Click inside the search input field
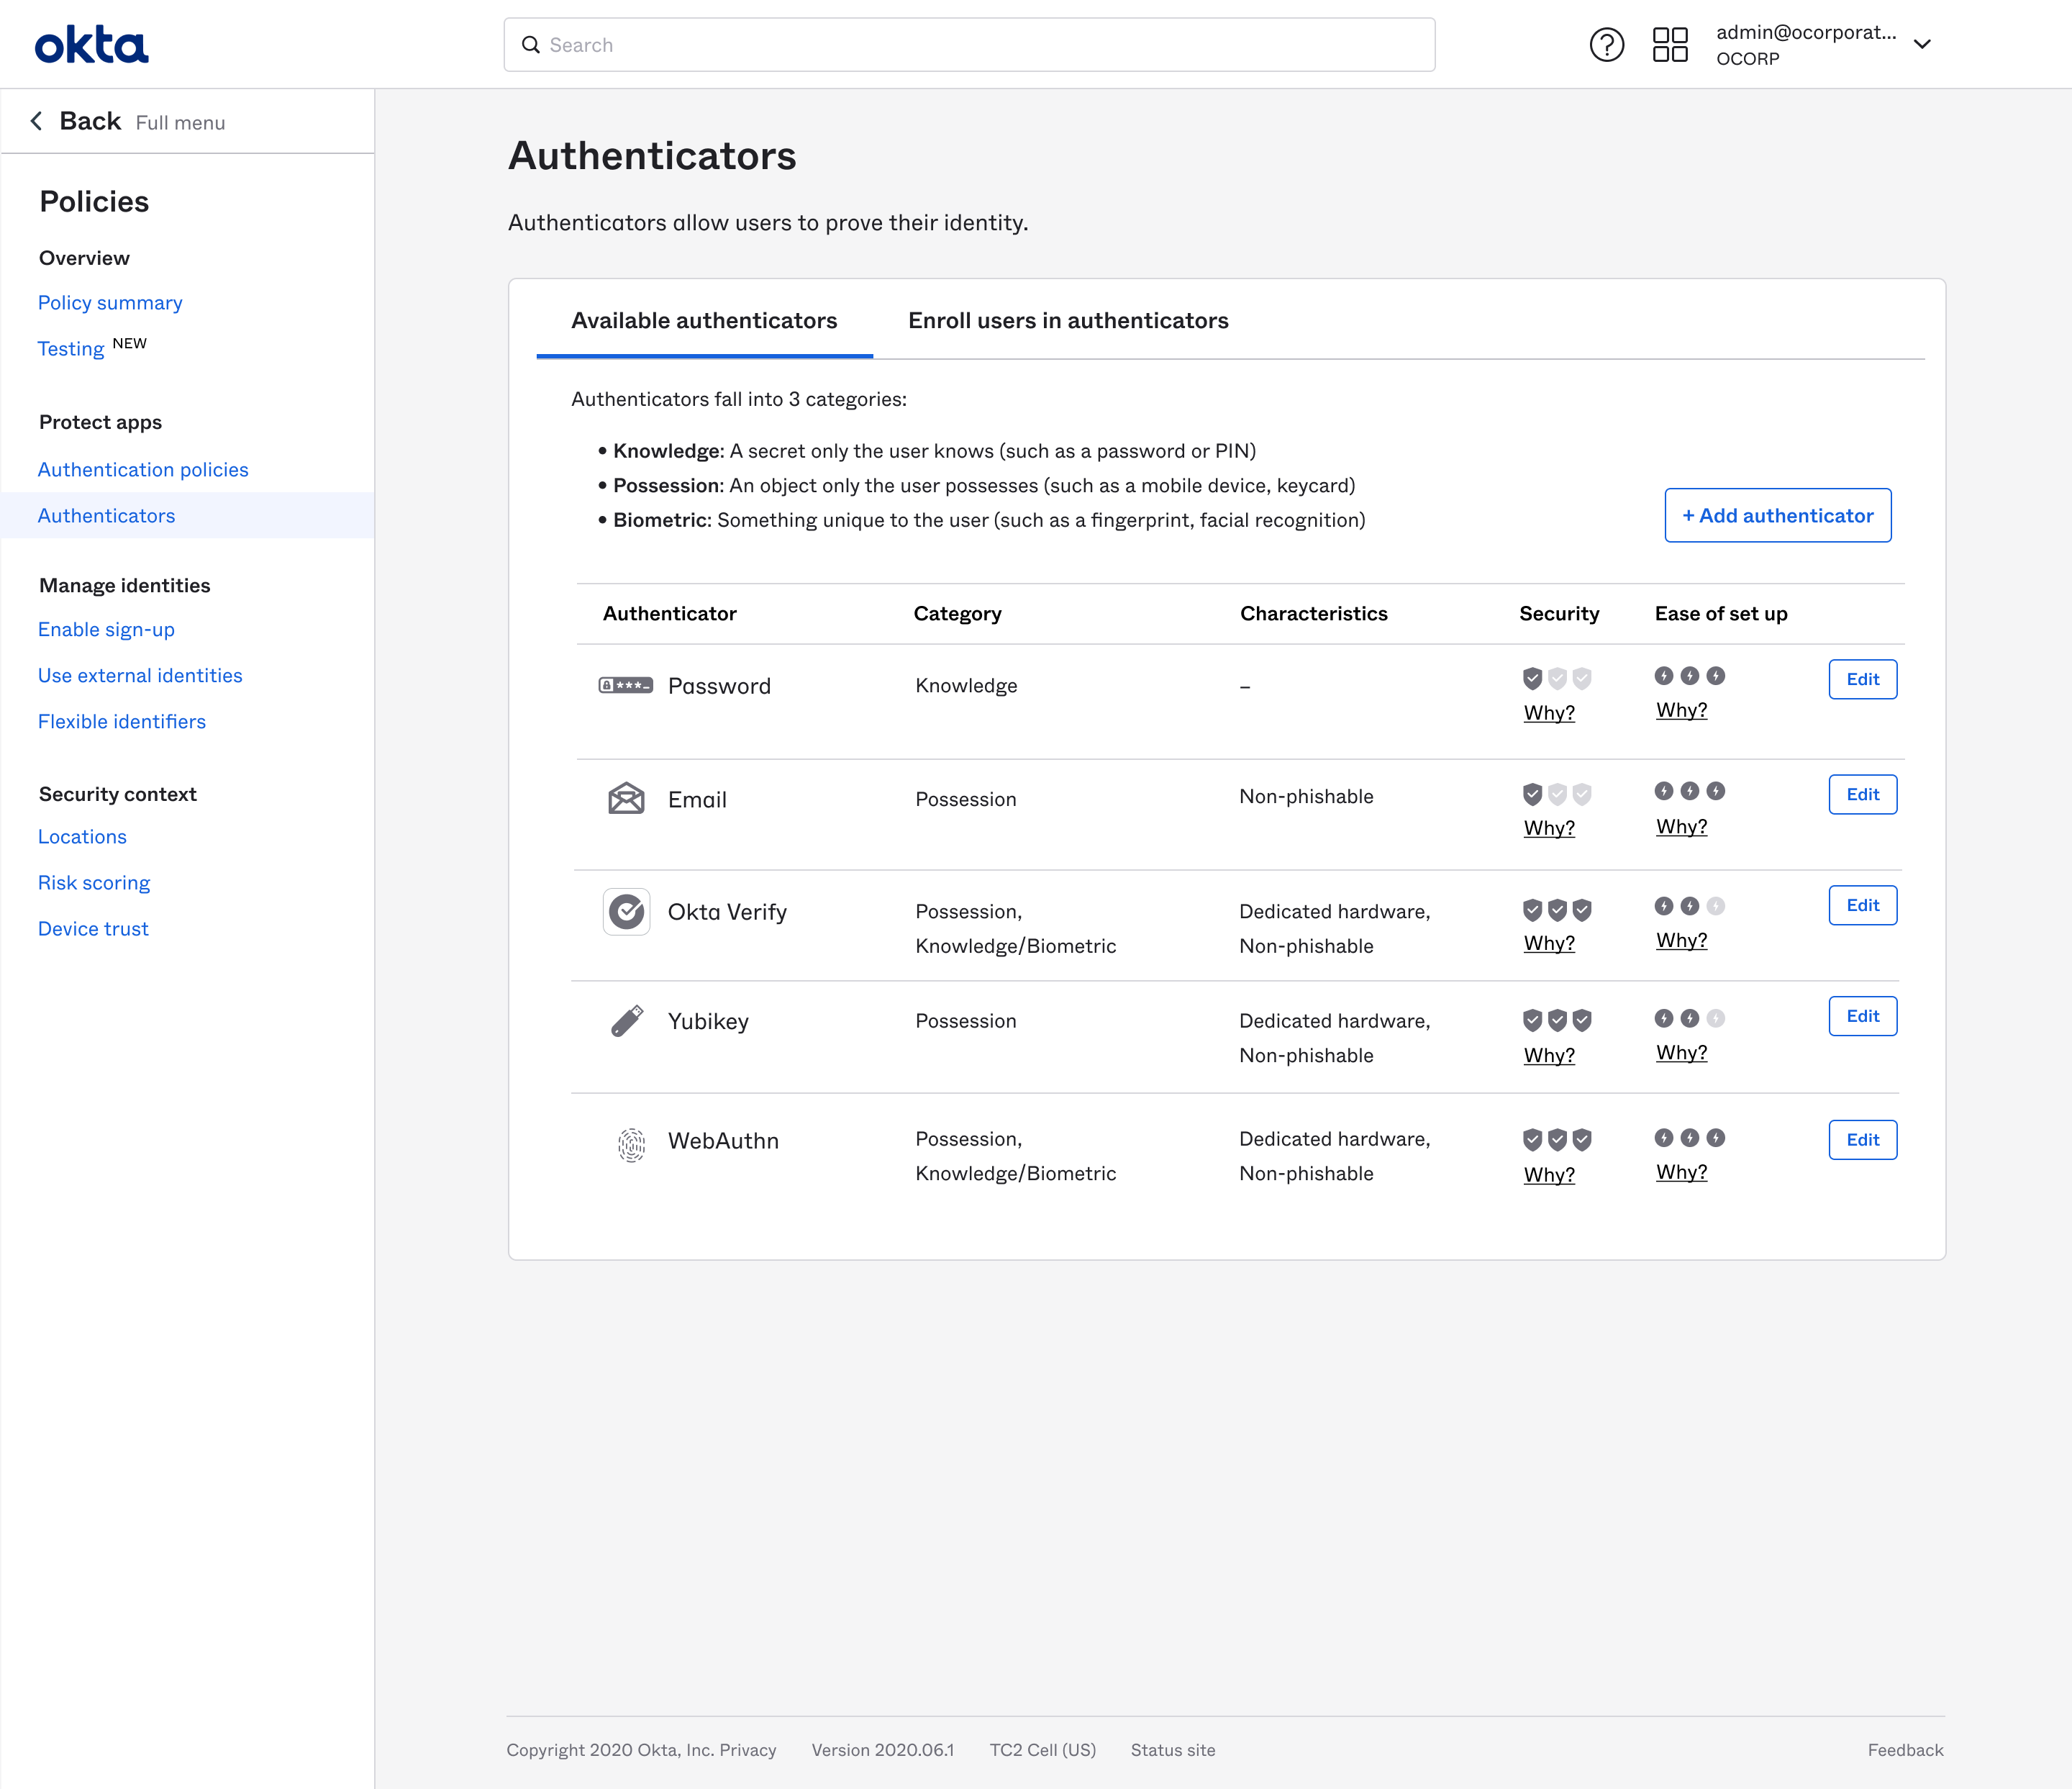The height and width of the screenshot is (1789, 2072). (x=900, y=44)
